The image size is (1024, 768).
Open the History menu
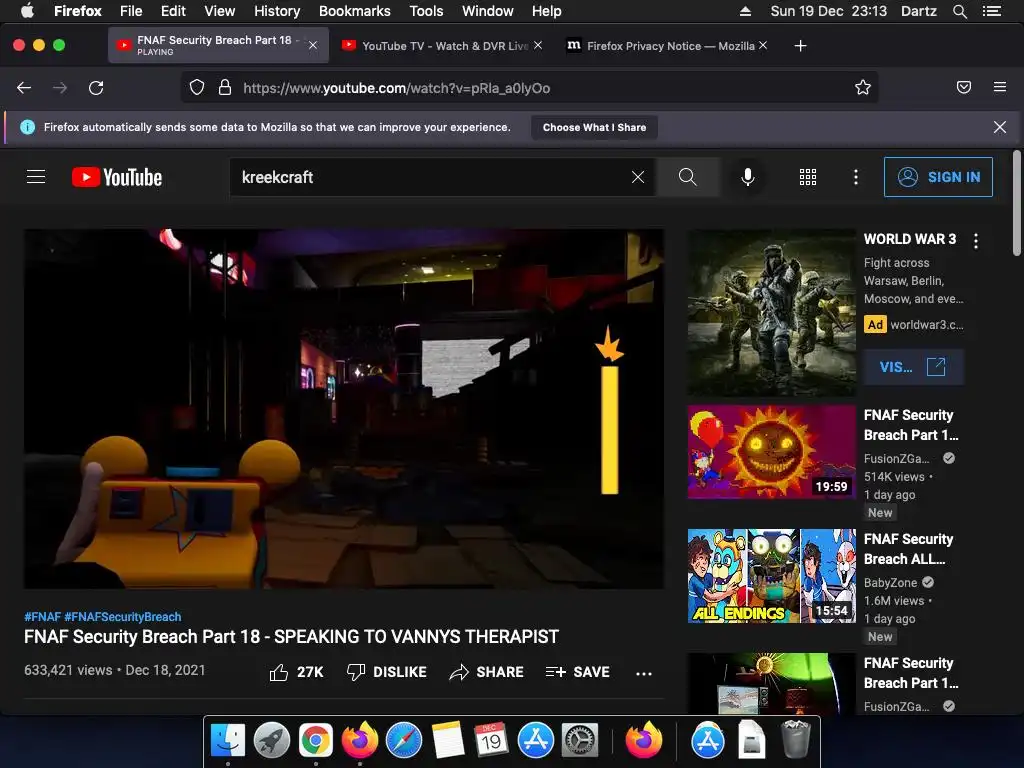pos(277,11)
